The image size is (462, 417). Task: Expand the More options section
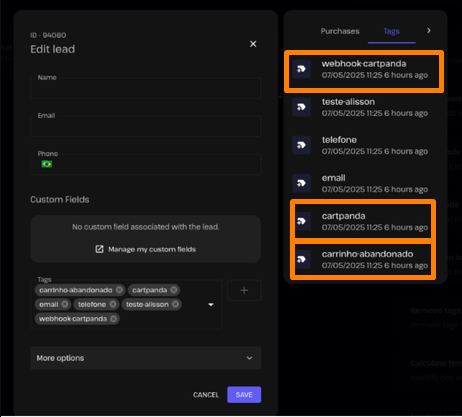pyautogui.click(x=146, y=358)
